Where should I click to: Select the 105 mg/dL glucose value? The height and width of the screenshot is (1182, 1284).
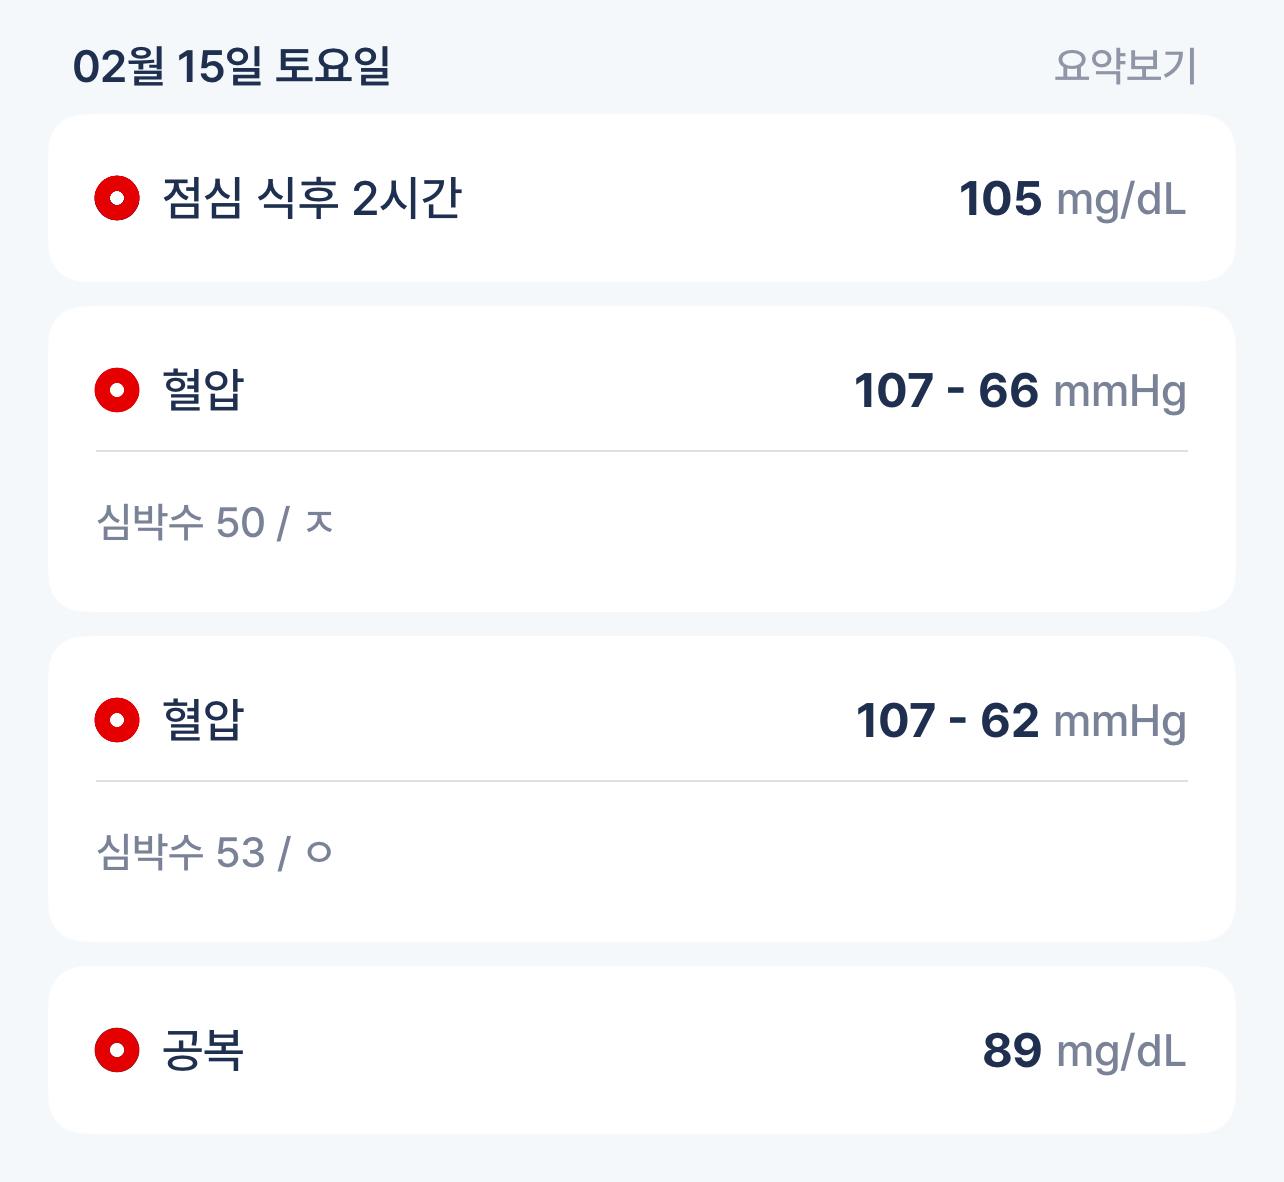(1072, 198)
